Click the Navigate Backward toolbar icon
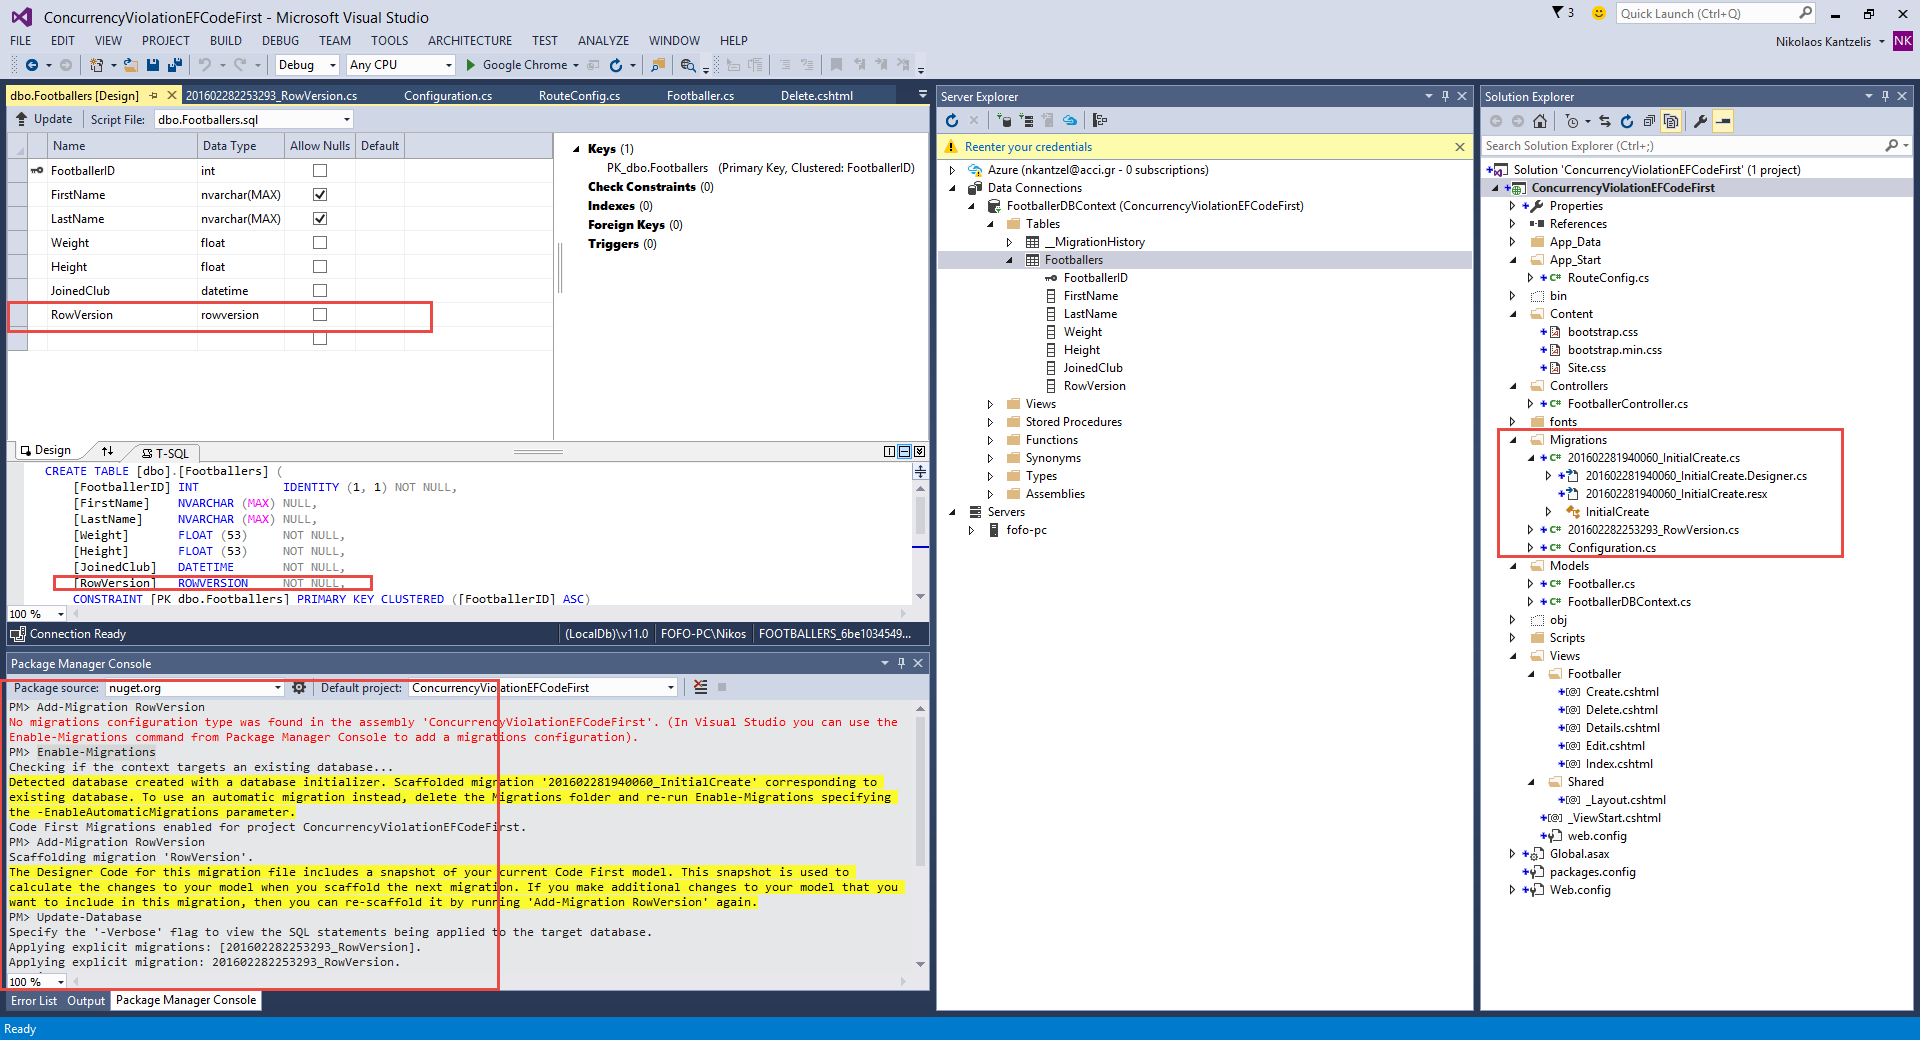The height and width of the screenshot is (1040, 1920). [32, 65]
